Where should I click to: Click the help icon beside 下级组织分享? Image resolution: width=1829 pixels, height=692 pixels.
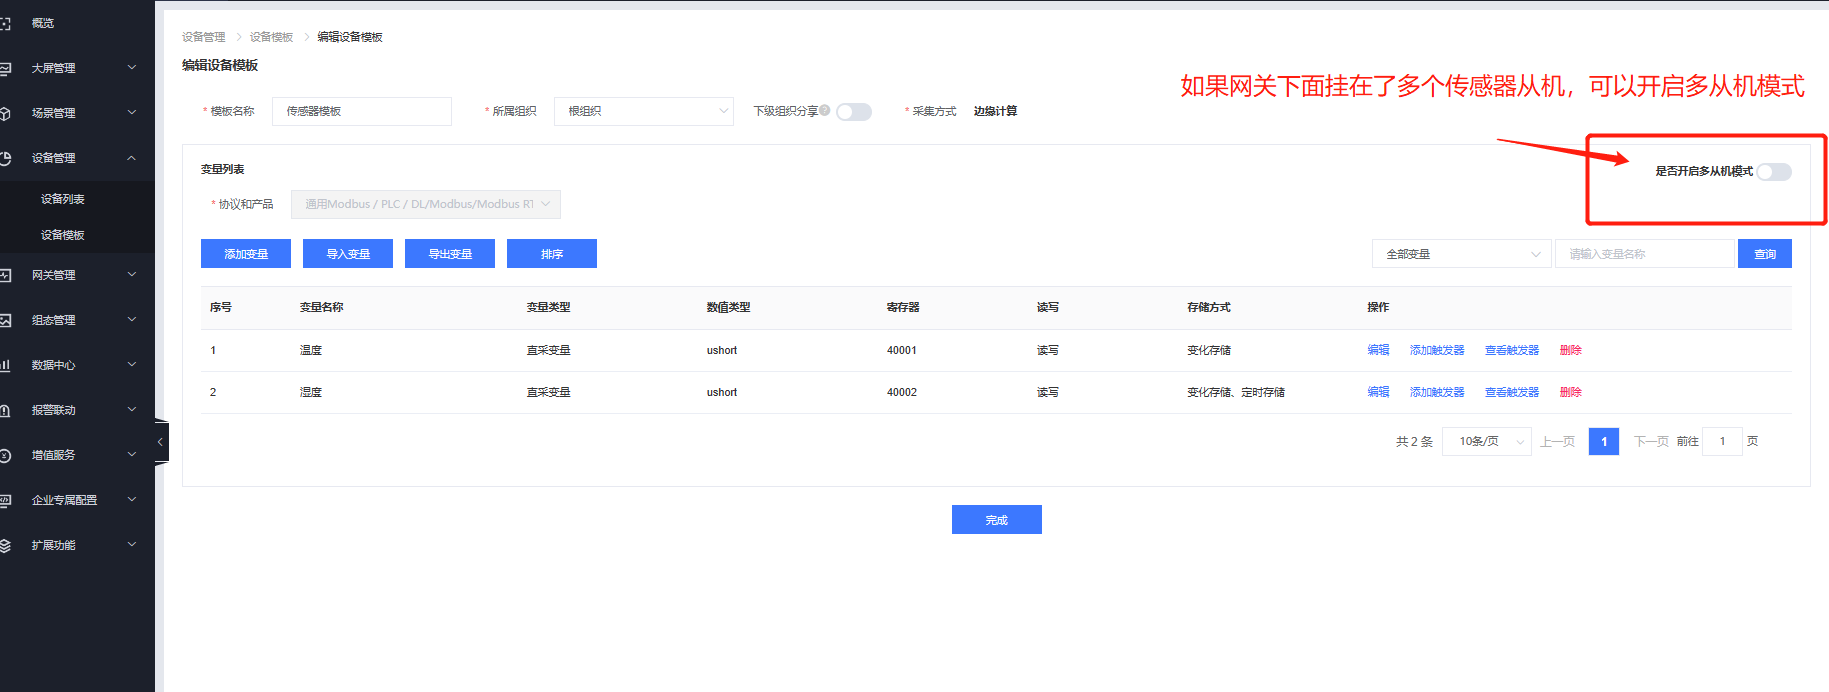825,110
